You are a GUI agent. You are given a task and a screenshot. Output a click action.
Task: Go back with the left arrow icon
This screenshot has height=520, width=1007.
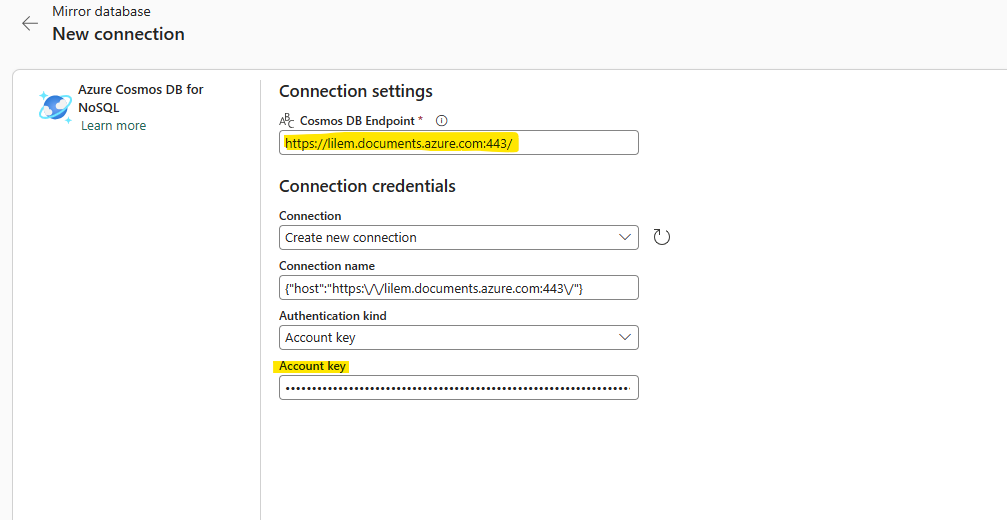coord(30,24)
